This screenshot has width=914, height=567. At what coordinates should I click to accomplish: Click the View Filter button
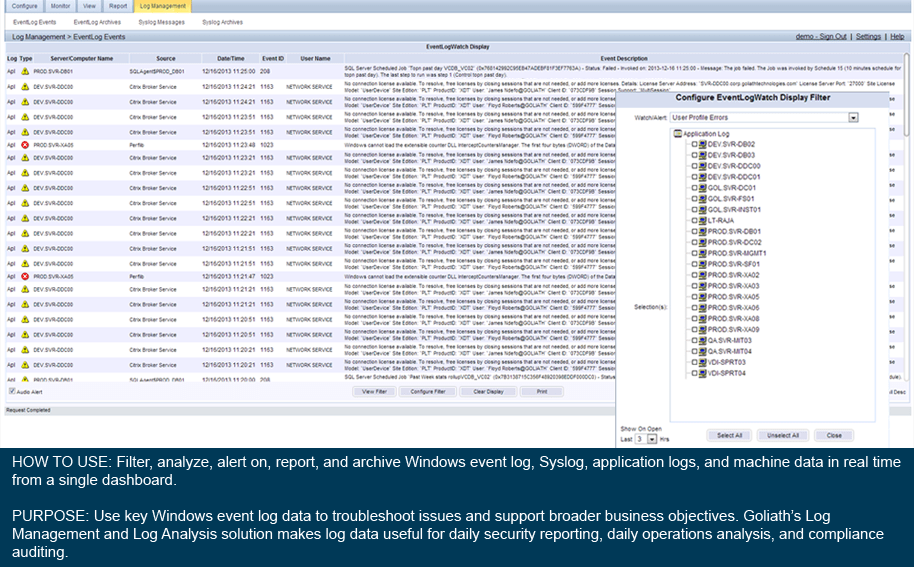pyautogui.click(x=374, y=392)
